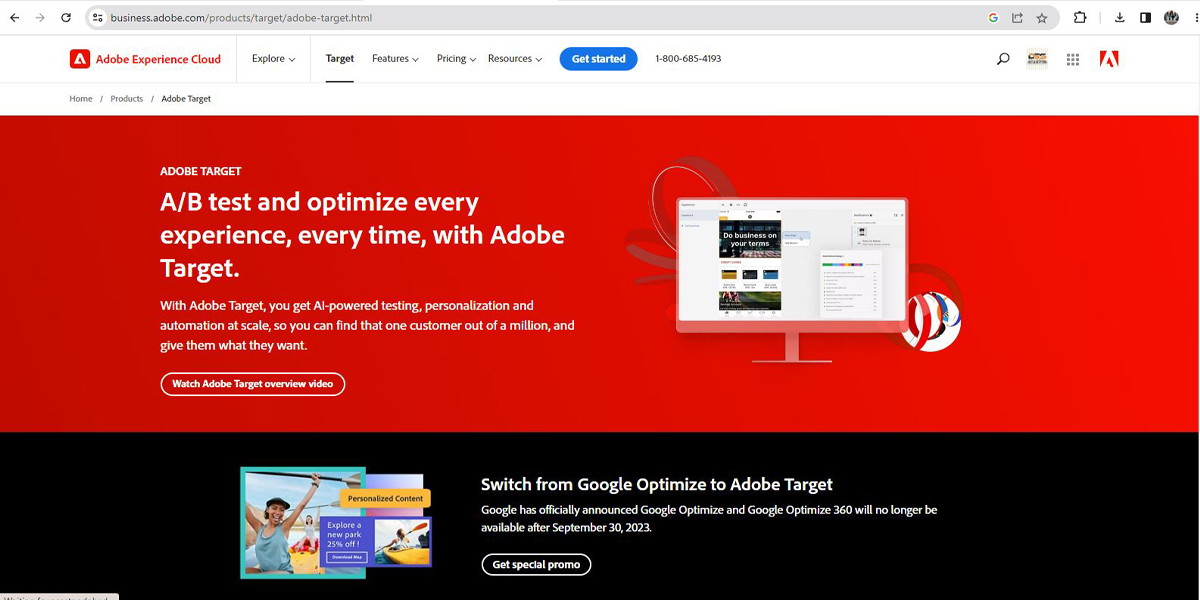Screen dimensions: 1200x600
Task: Click the A/B test and optimize headline
Action: pyautogui.click(x=362, y=235)
